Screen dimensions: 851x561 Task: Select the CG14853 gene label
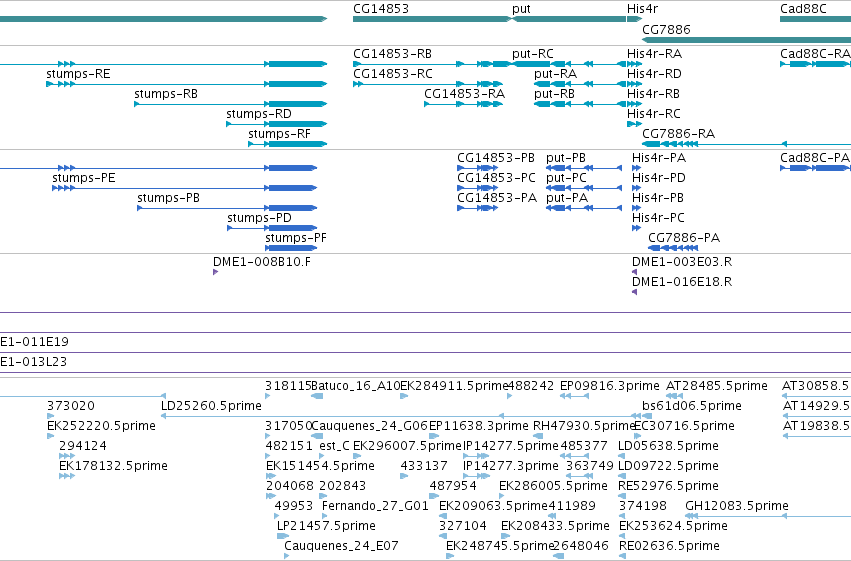pos(380,9)
